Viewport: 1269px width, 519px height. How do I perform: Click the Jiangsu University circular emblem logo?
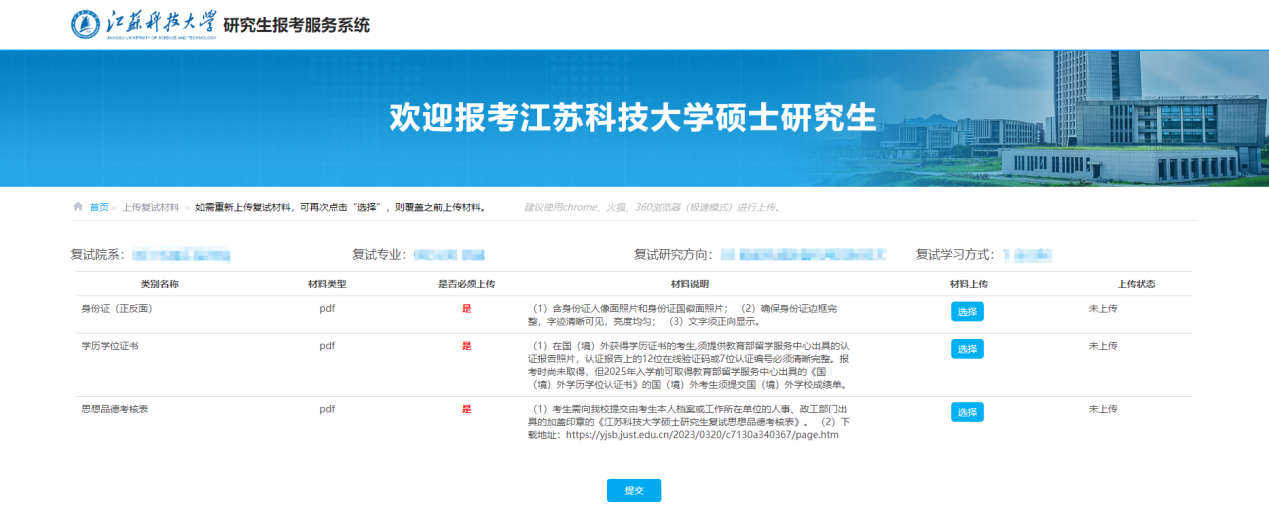click(86, 24)
